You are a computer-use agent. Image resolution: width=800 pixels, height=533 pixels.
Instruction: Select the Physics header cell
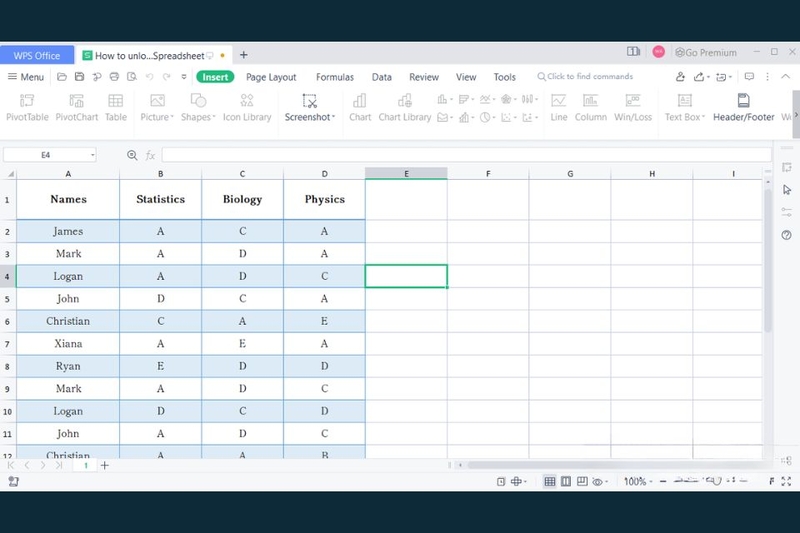click(x=324, y=199)
